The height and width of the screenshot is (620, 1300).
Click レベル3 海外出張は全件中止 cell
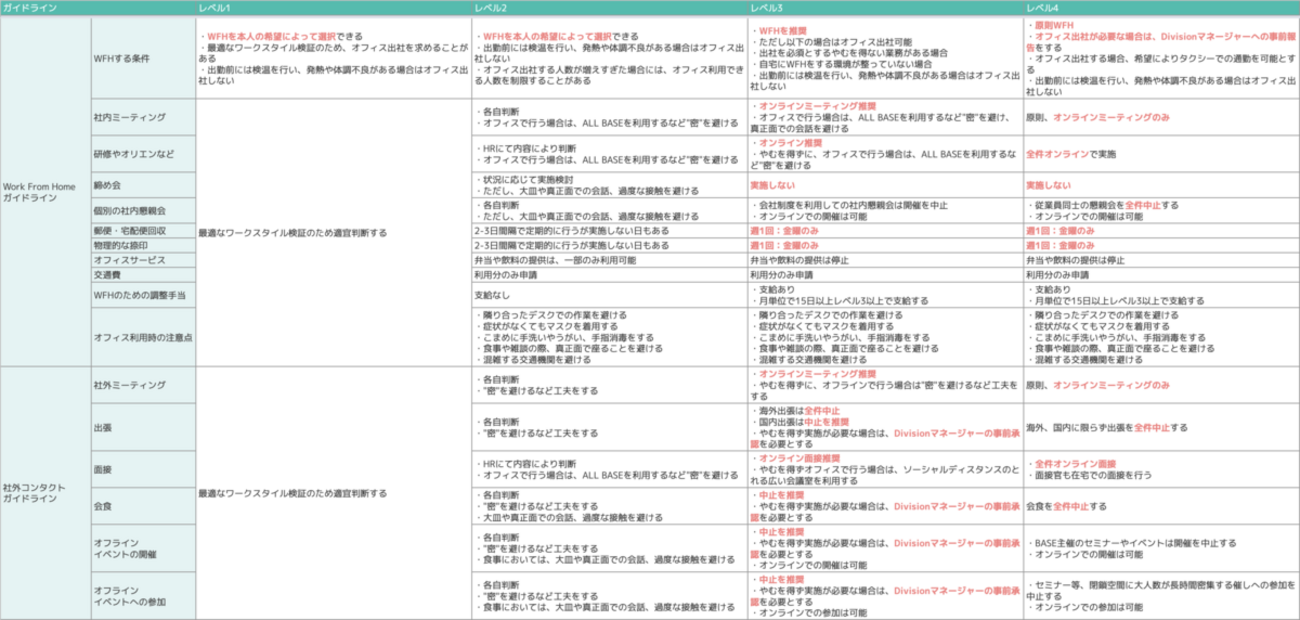[x=885, y=428]
